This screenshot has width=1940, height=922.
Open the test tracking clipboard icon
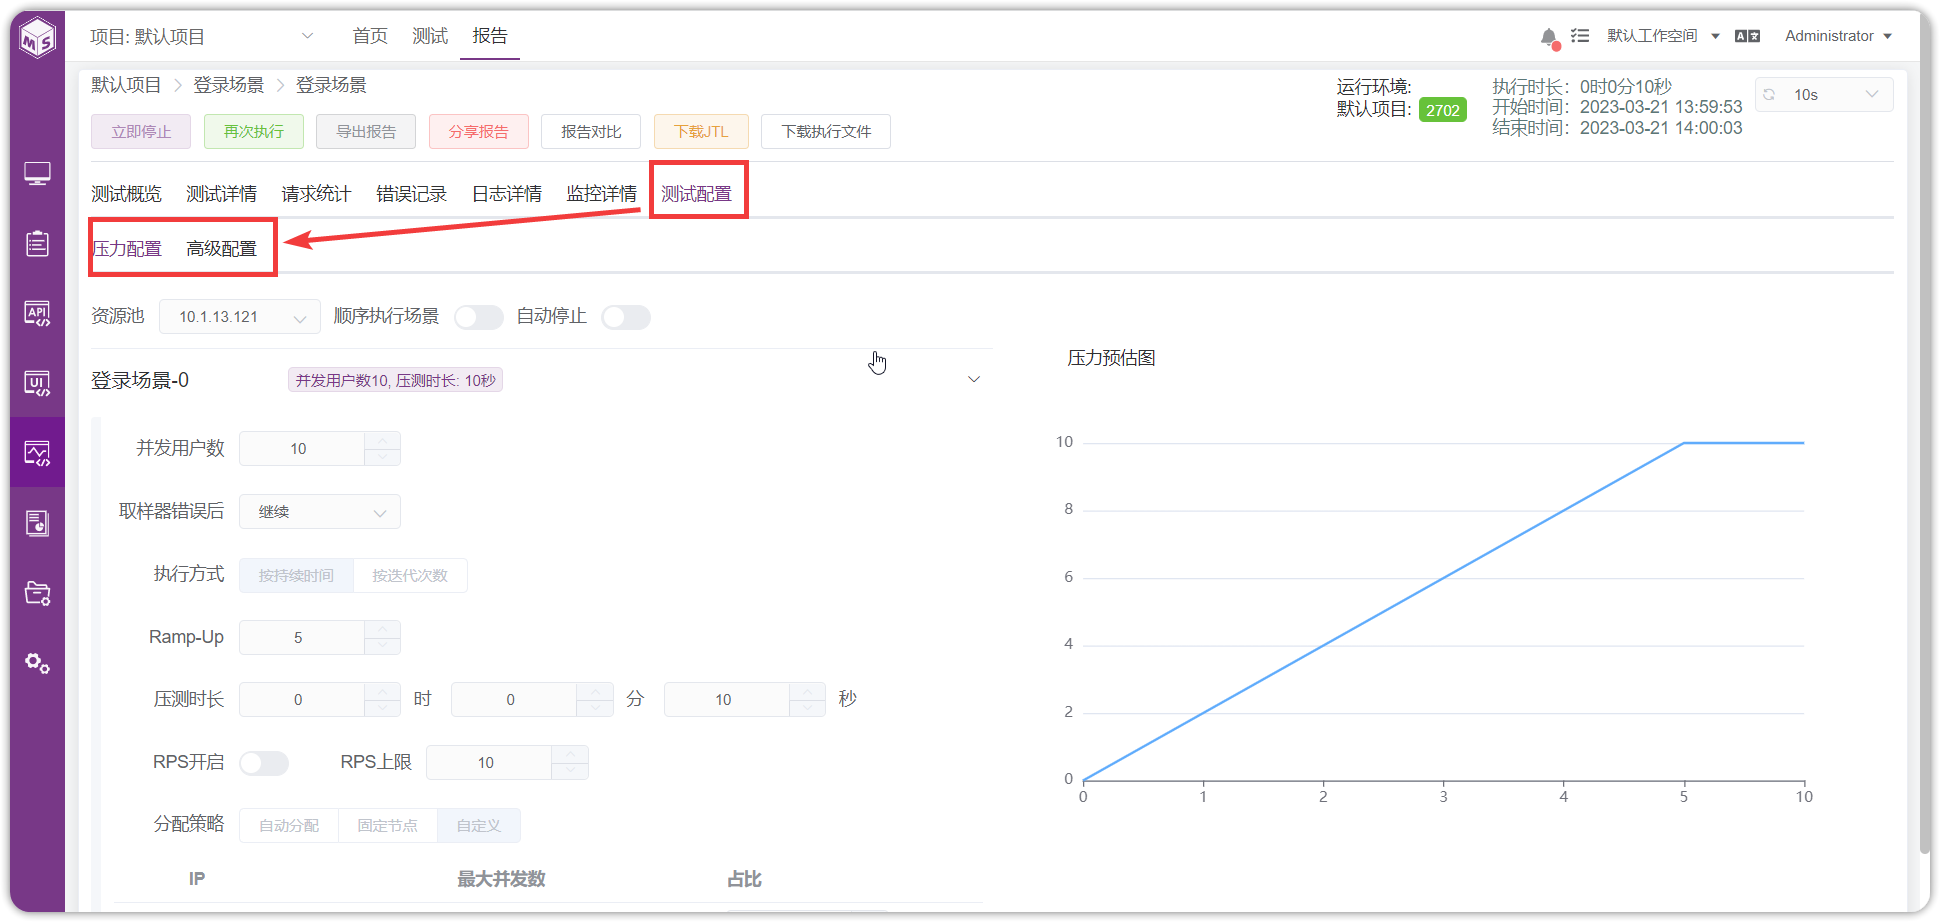click(x=37, y=243)
